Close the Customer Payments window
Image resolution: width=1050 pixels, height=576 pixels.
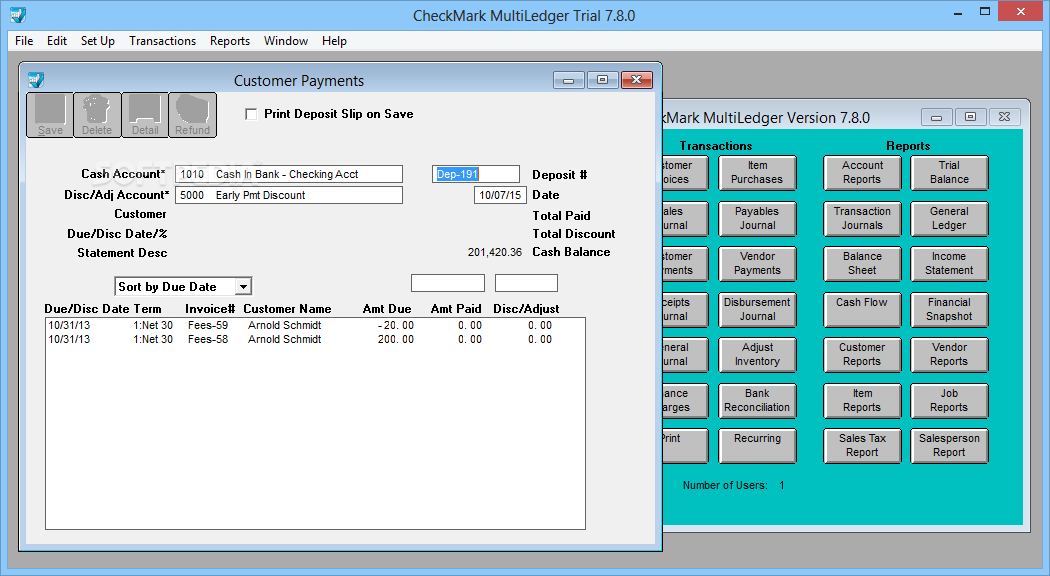coord(636,80)
